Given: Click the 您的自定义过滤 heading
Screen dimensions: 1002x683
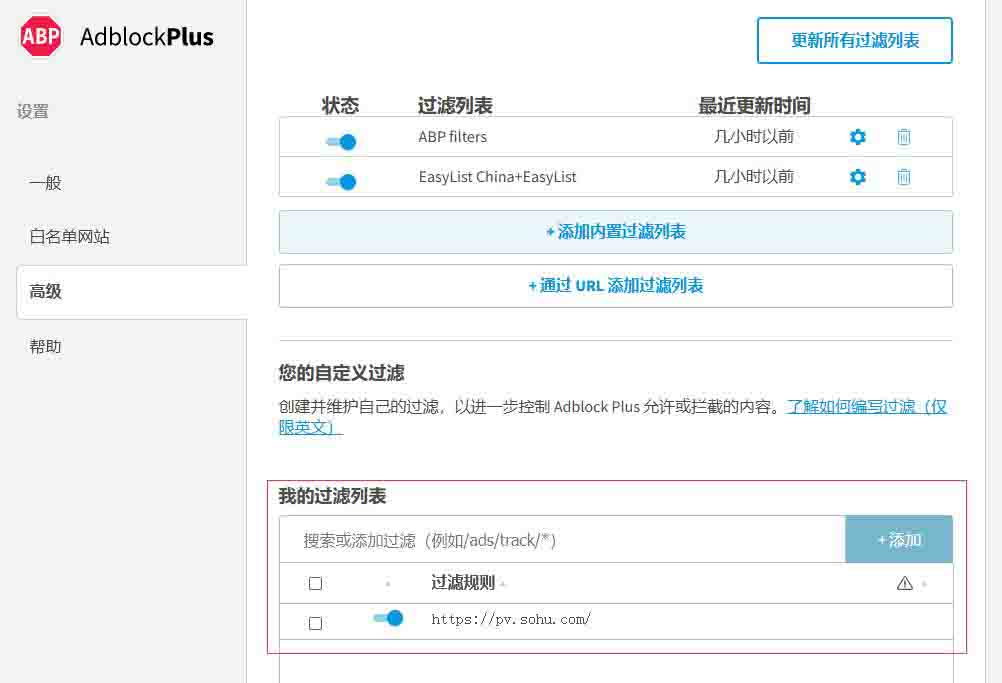Looking at the screenshot, I should click(x=341, y=372).
